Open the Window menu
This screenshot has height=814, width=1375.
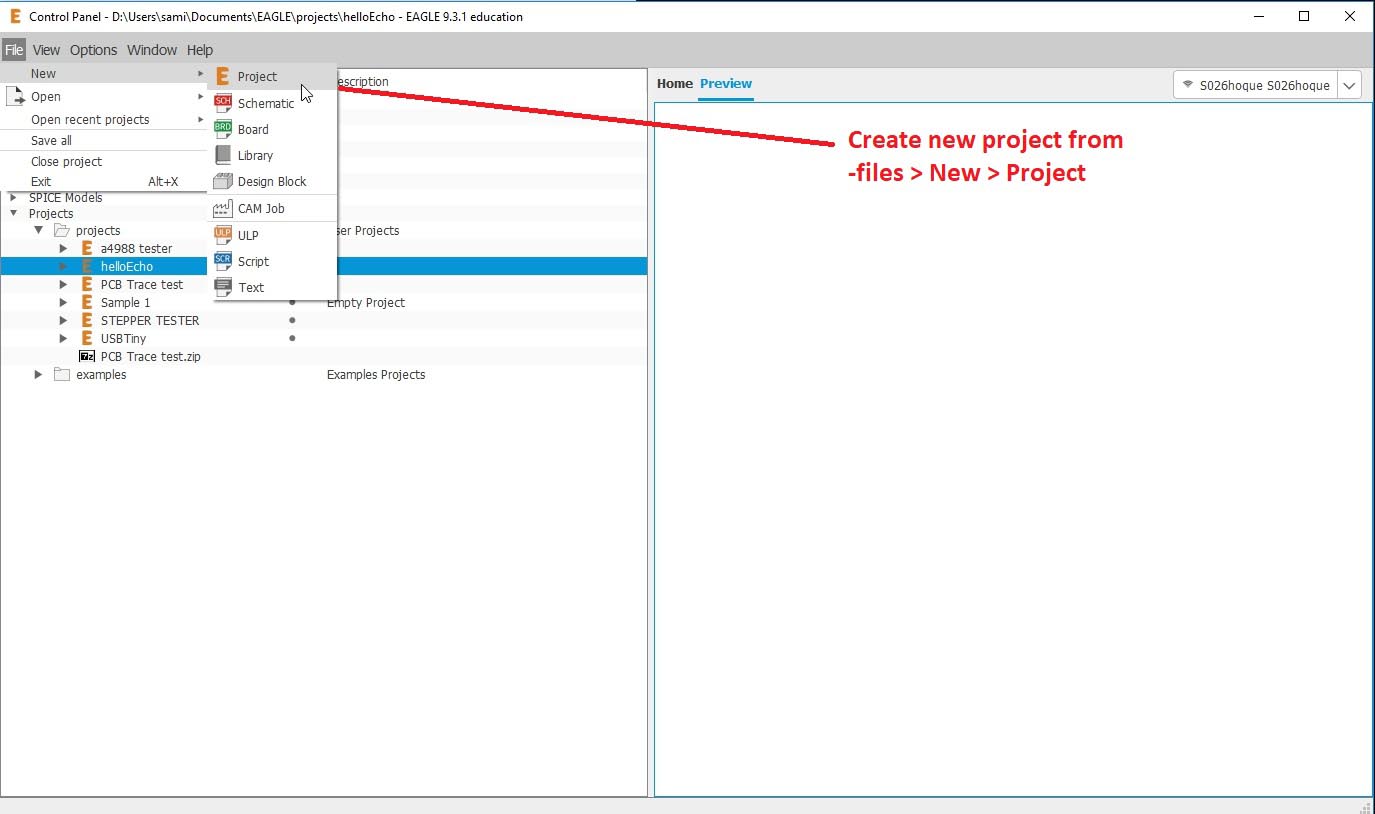[152, 50]
